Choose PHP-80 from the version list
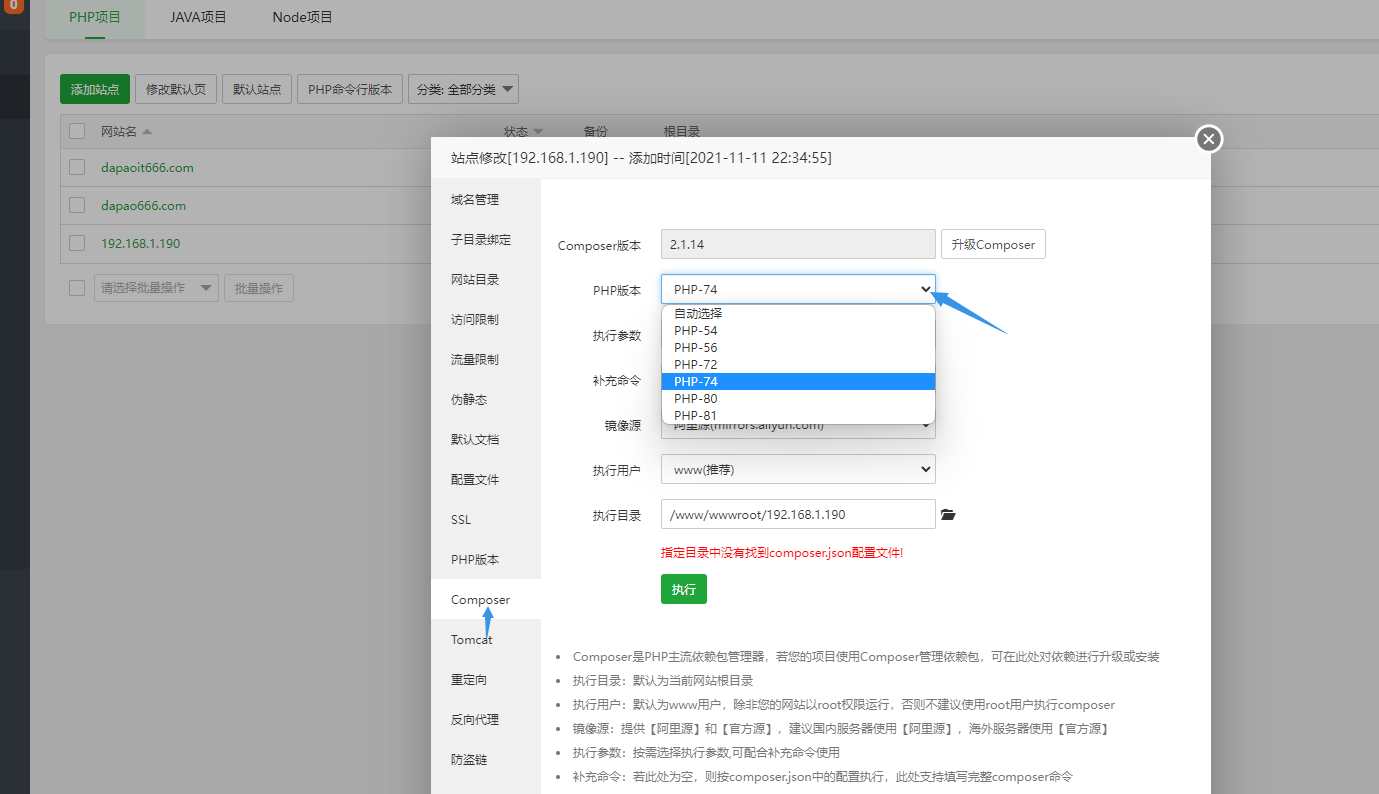 [798, 398]
